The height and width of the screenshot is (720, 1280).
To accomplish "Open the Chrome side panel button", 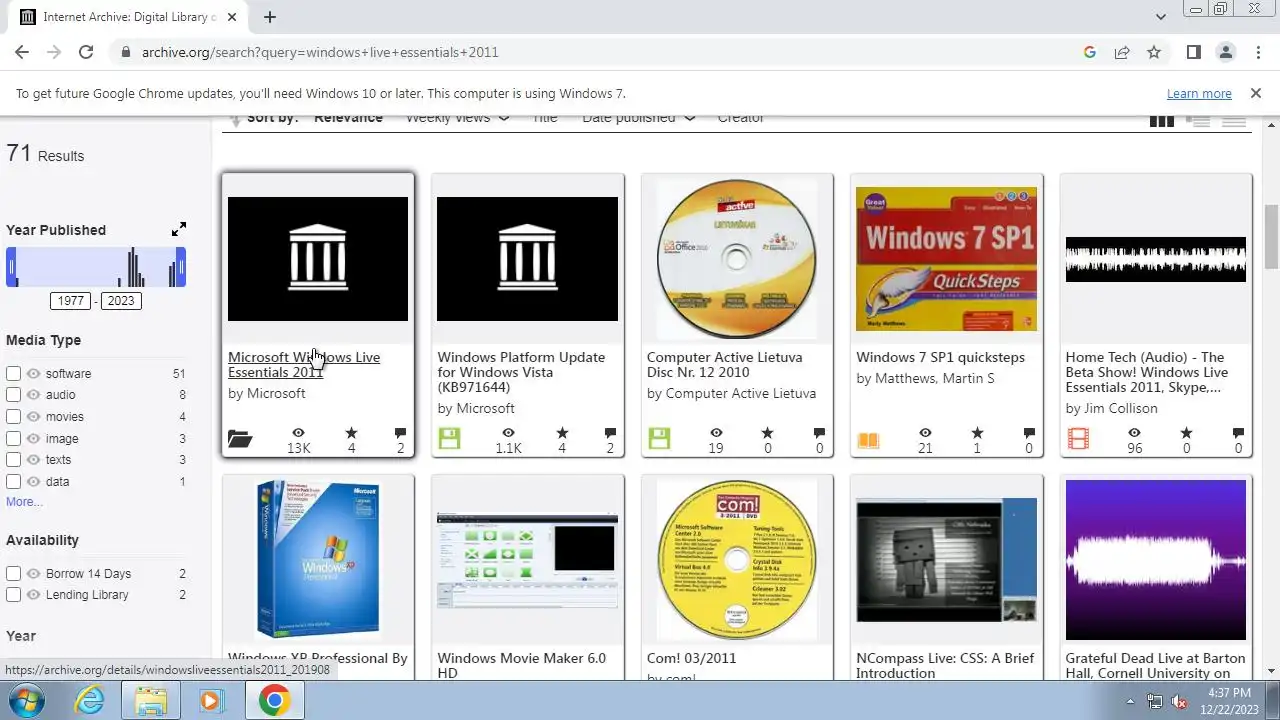I will point(1194,52).
